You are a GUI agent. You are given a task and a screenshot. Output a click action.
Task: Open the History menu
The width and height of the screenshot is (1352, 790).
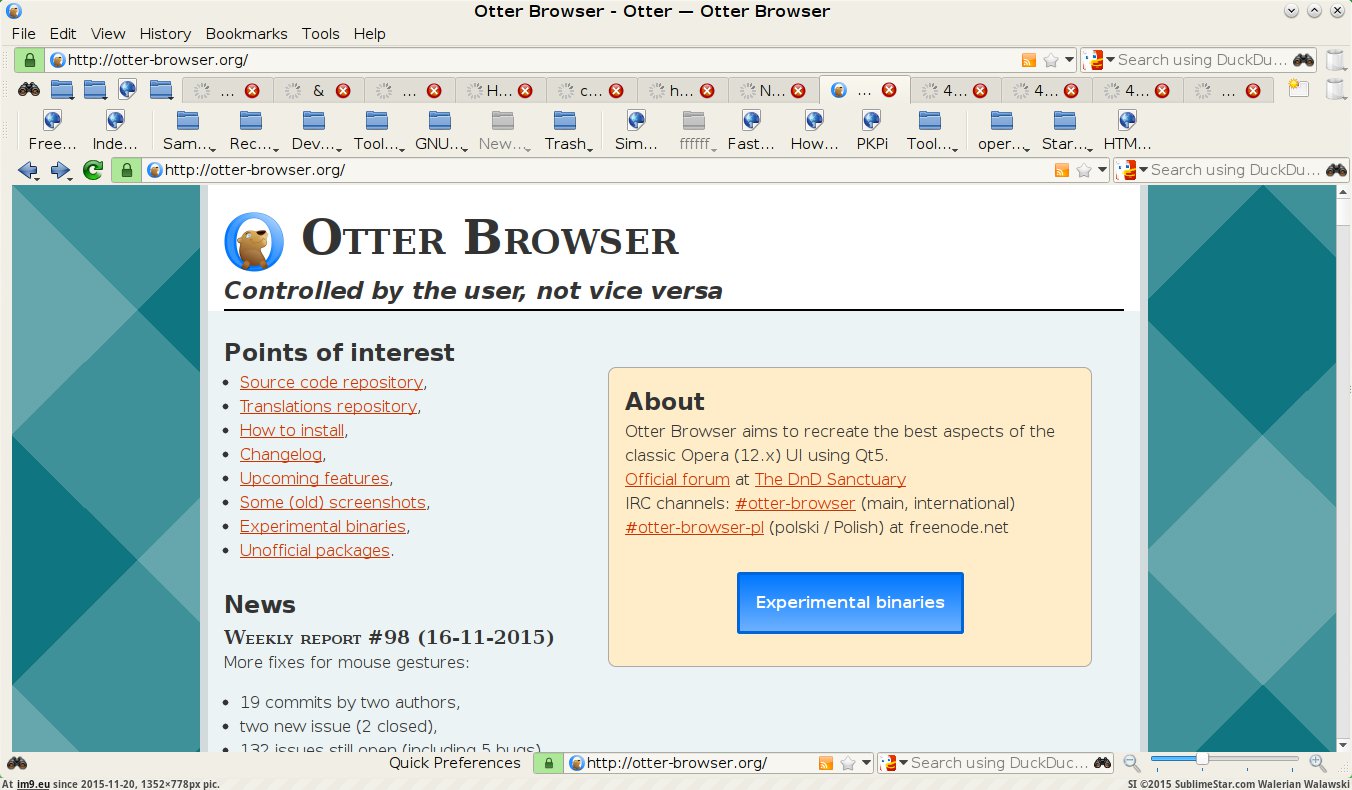[165, 33]
